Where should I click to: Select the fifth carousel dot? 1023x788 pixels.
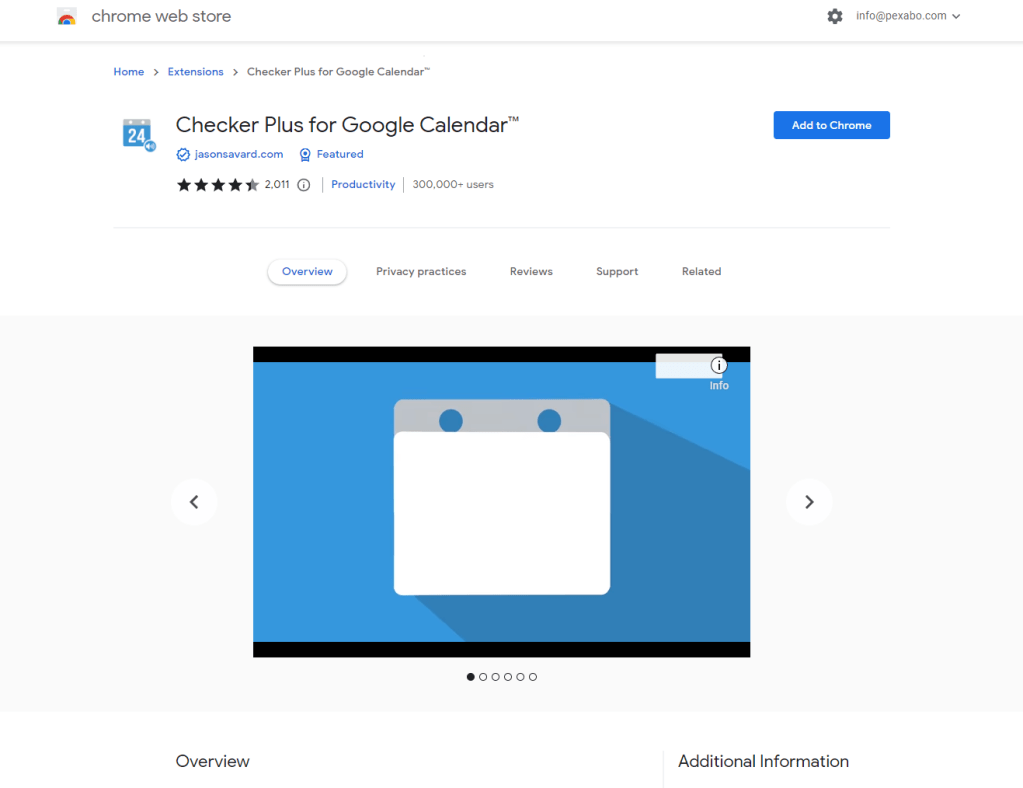pyautogui.click(x=520, y=677)
